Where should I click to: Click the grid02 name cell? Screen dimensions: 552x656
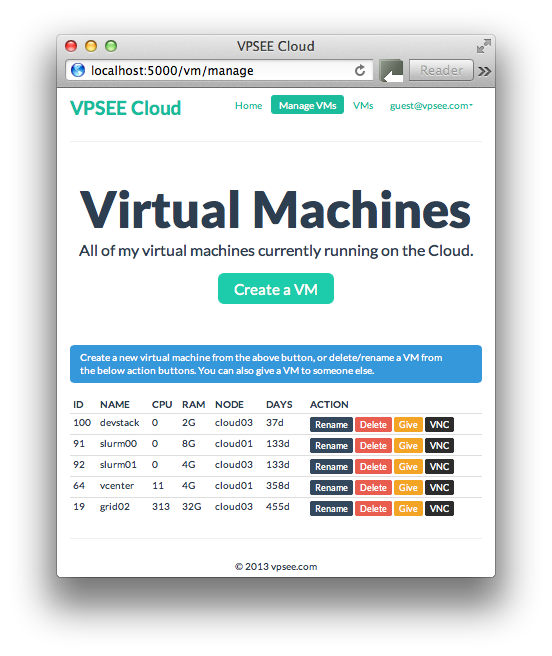[x=115, y=507]
